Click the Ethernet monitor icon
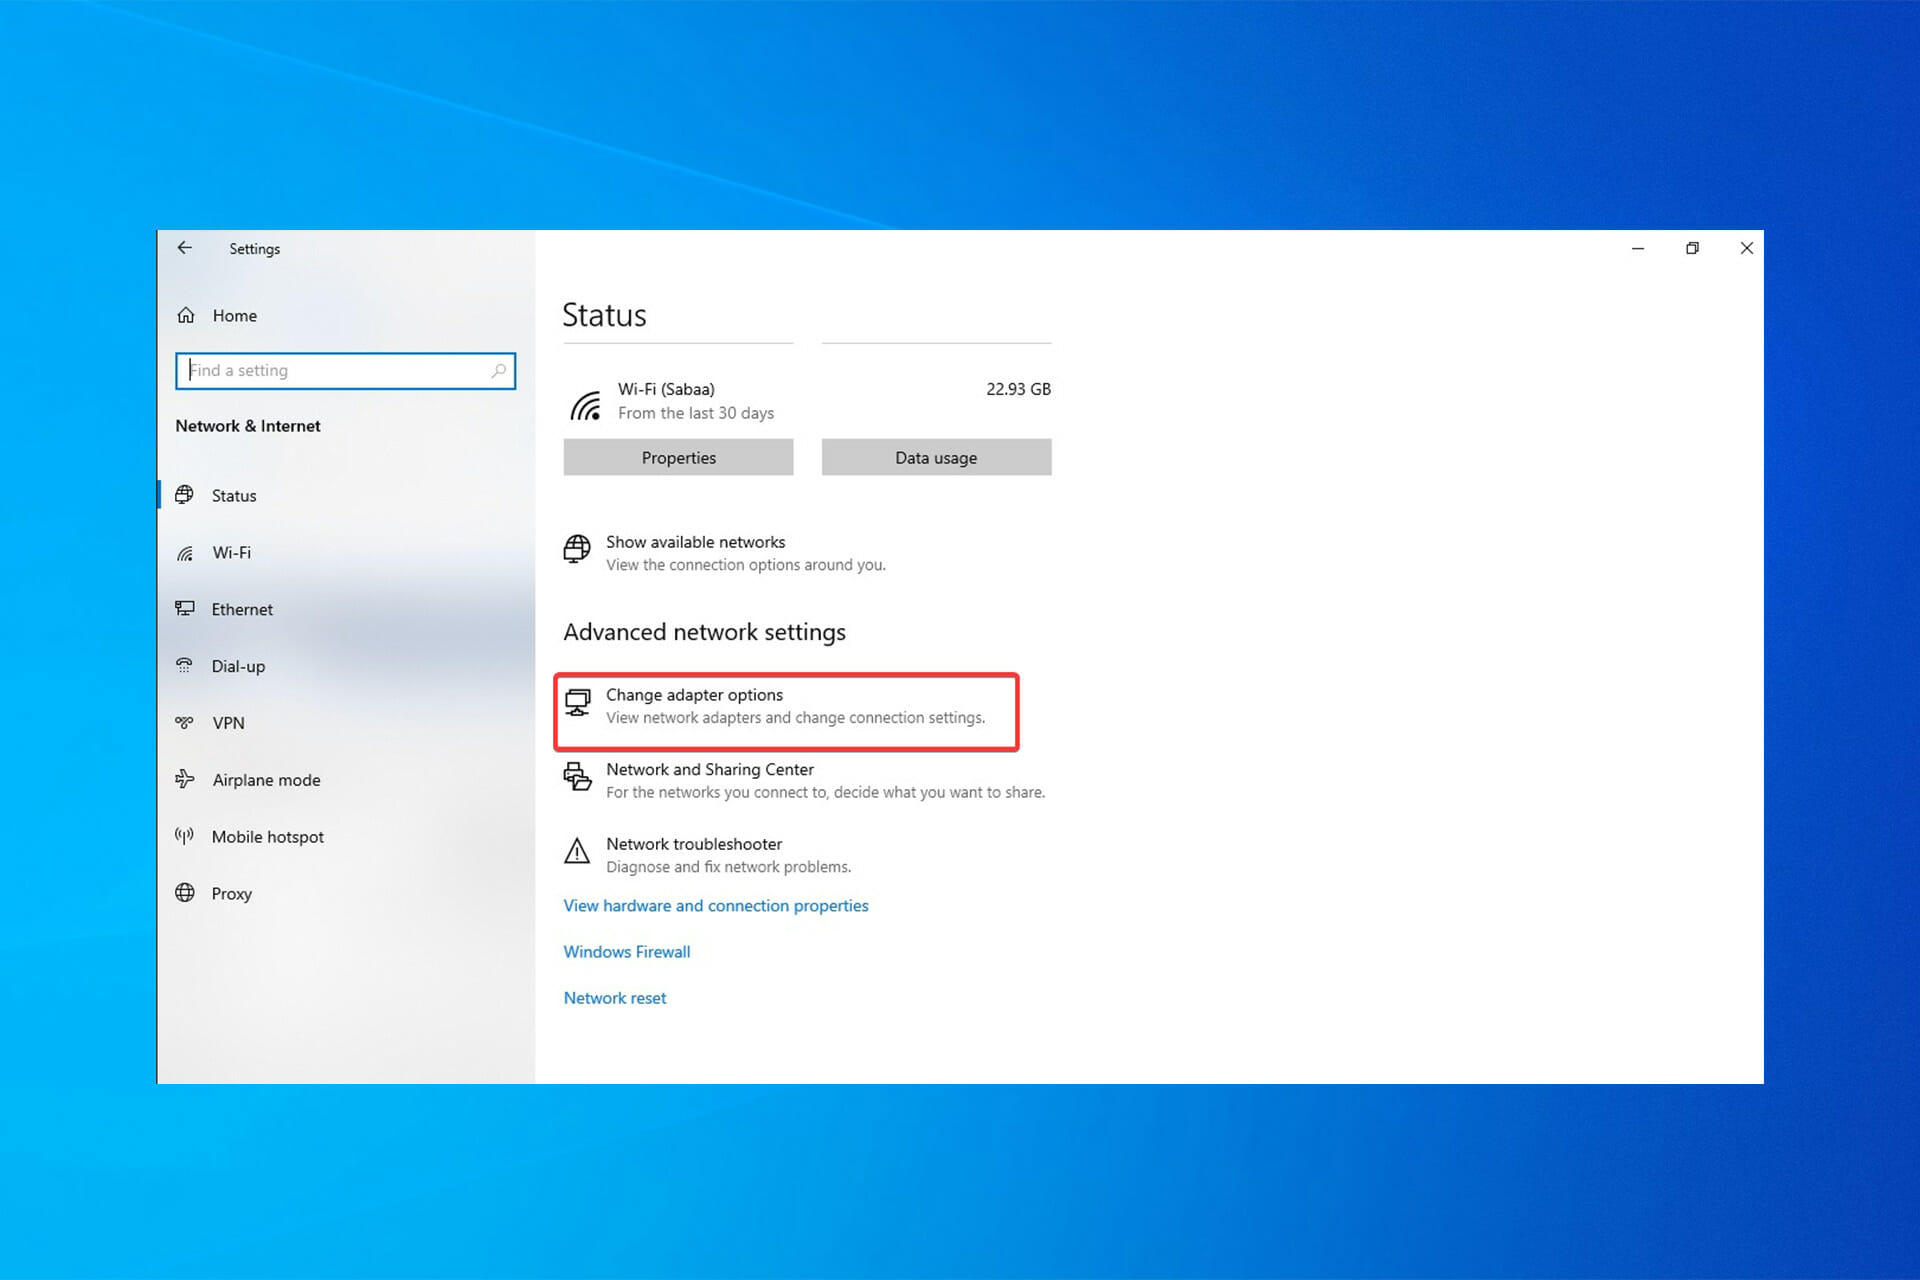Viewport: 1920px width, 1280px height. point(185,609)
